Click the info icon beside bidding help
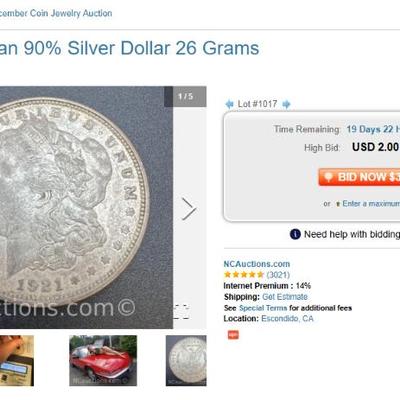This screenshot has width=400, height=400. [x=295, y=234]
